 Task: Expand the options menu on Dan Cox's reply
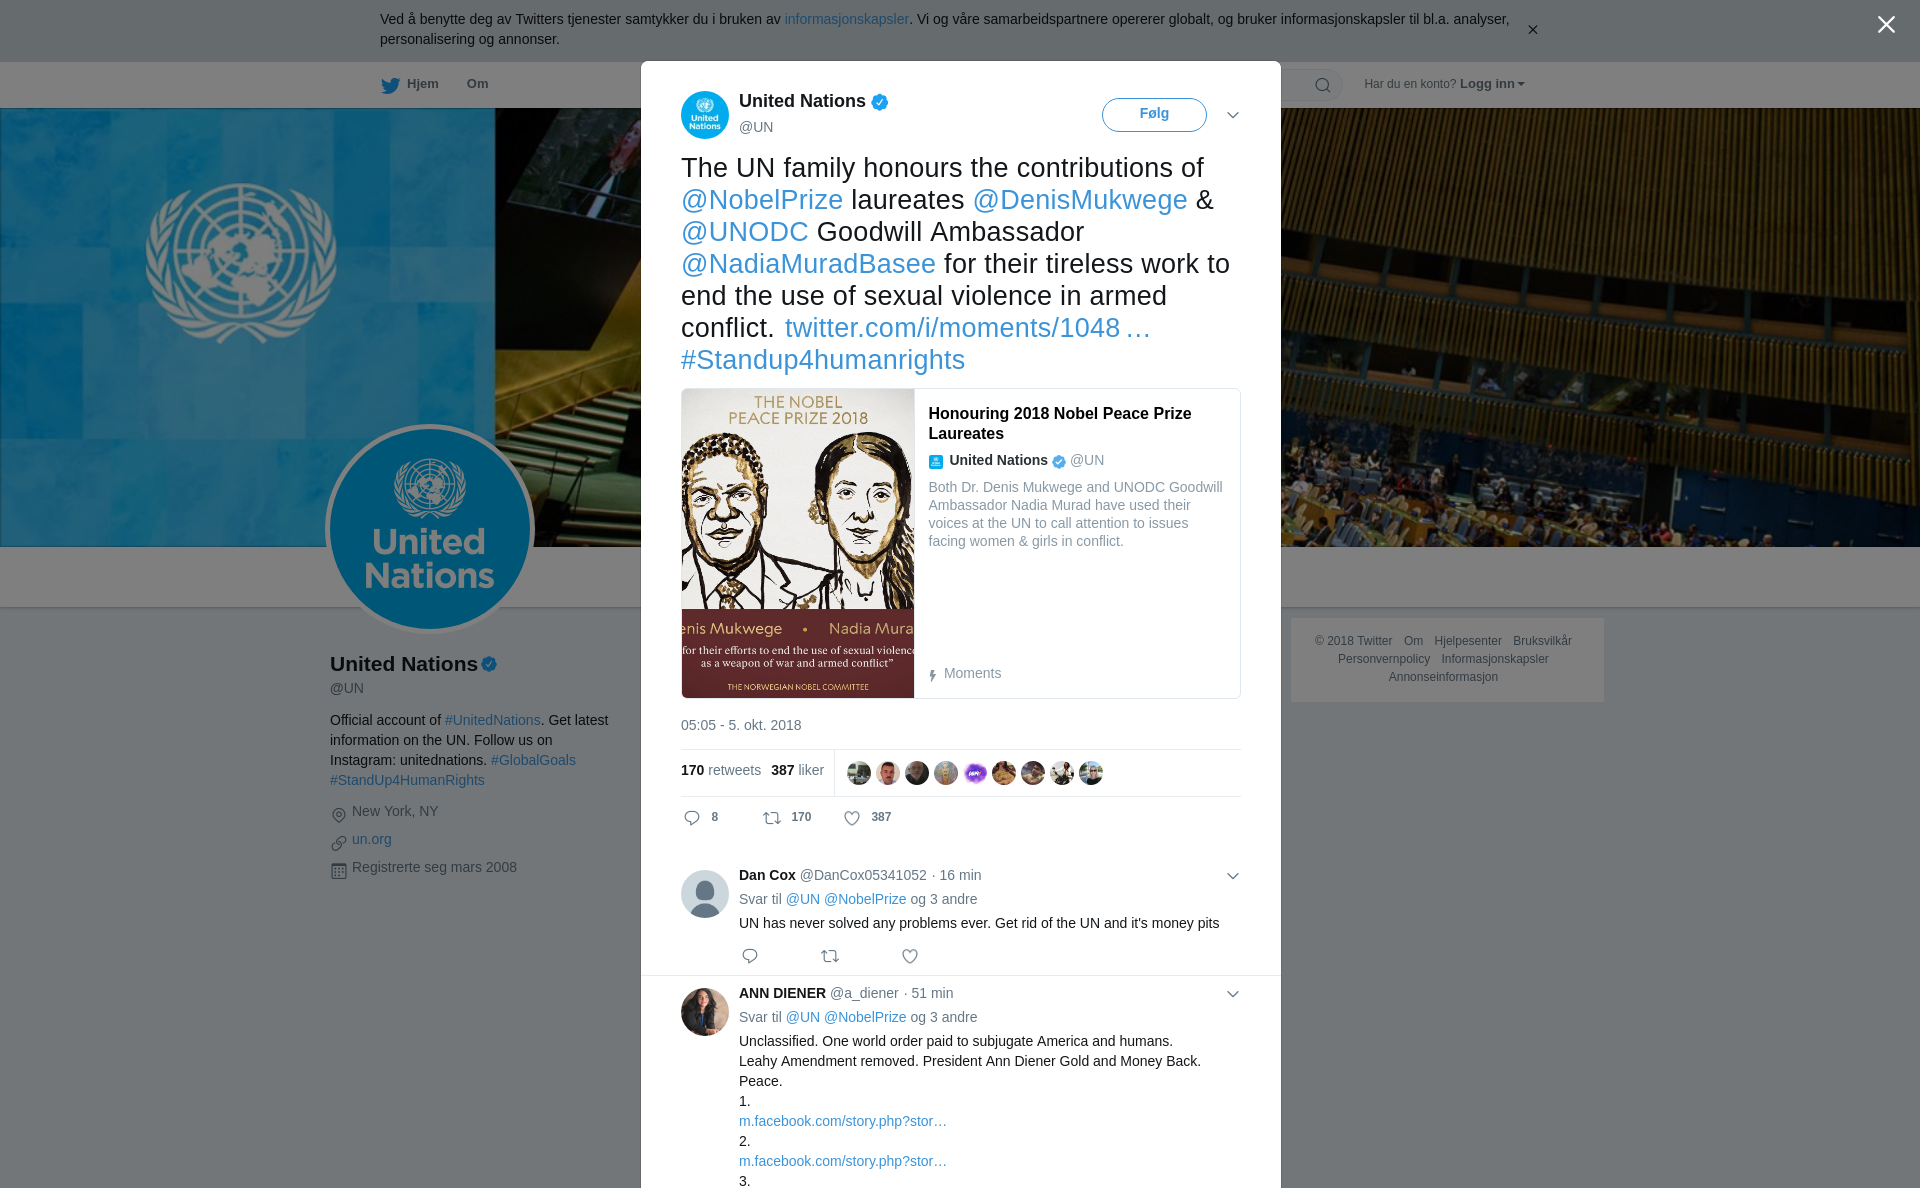1233,876
